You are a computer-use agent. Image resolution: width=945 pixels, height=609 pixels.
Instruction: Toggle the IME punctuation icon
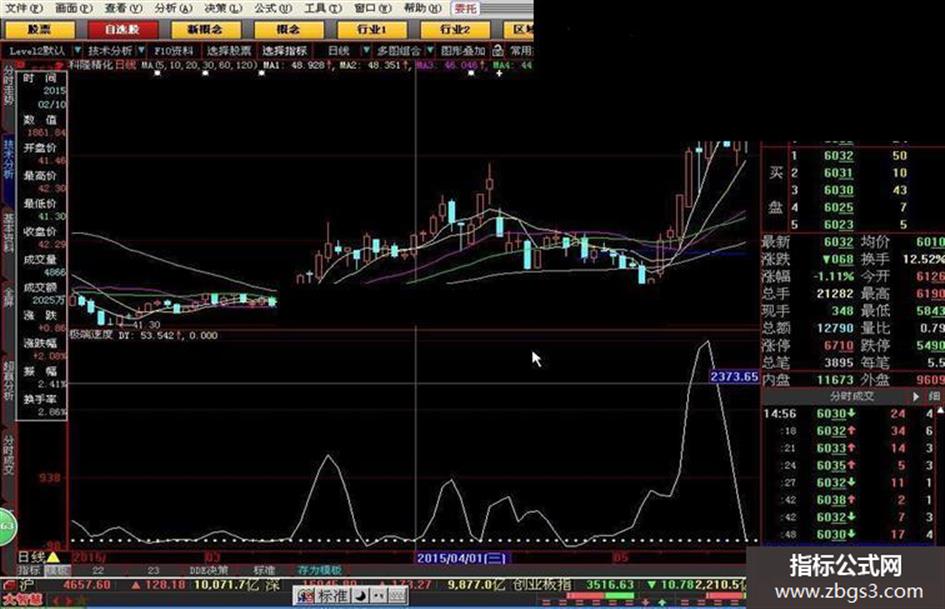click(x=378, y=596)
